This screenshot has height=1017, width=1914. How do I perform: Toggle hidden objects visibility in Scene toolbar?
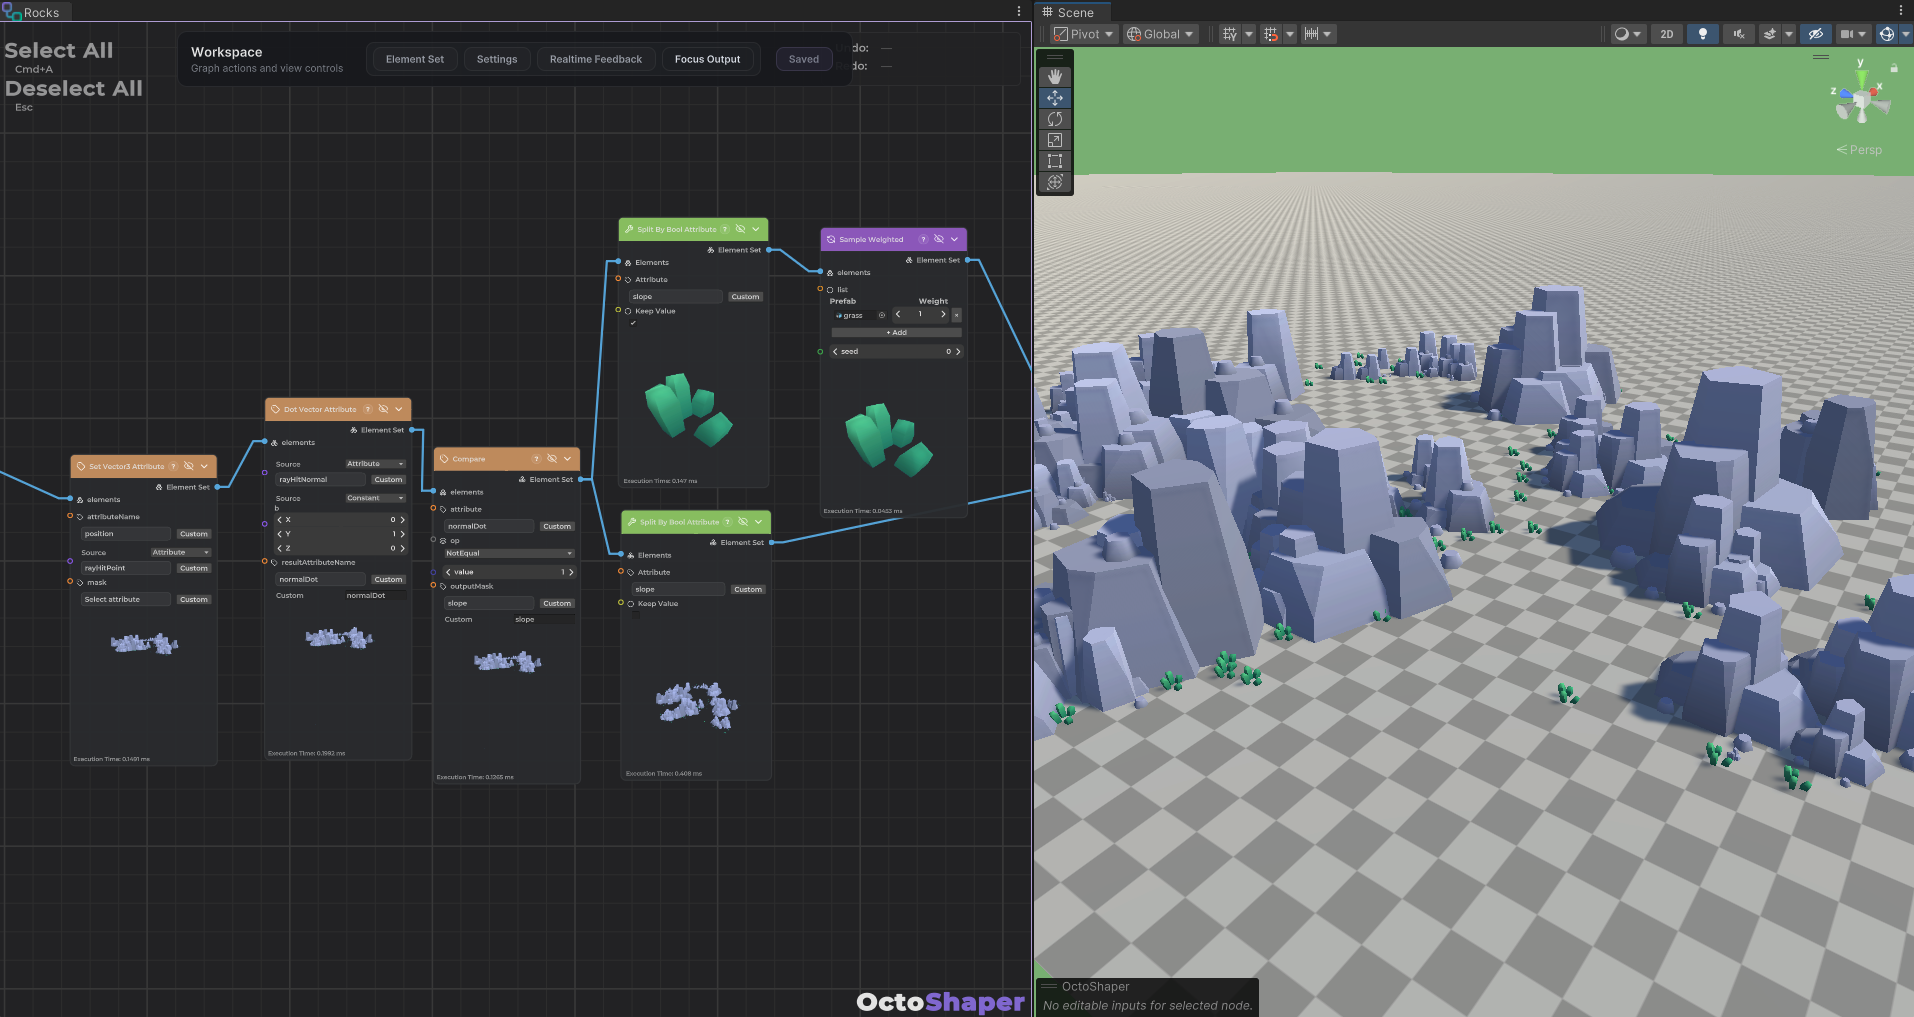pos(1816,34)
